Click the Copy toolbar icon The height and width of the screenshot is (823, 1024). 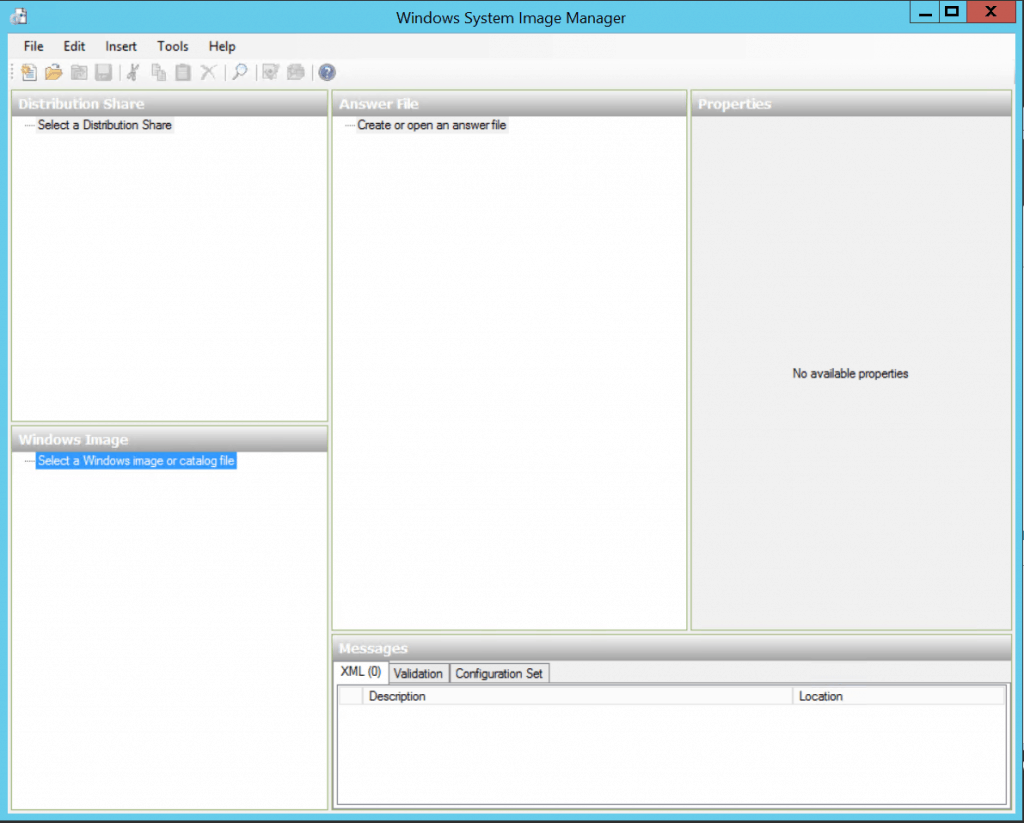[x=158, y=73]
